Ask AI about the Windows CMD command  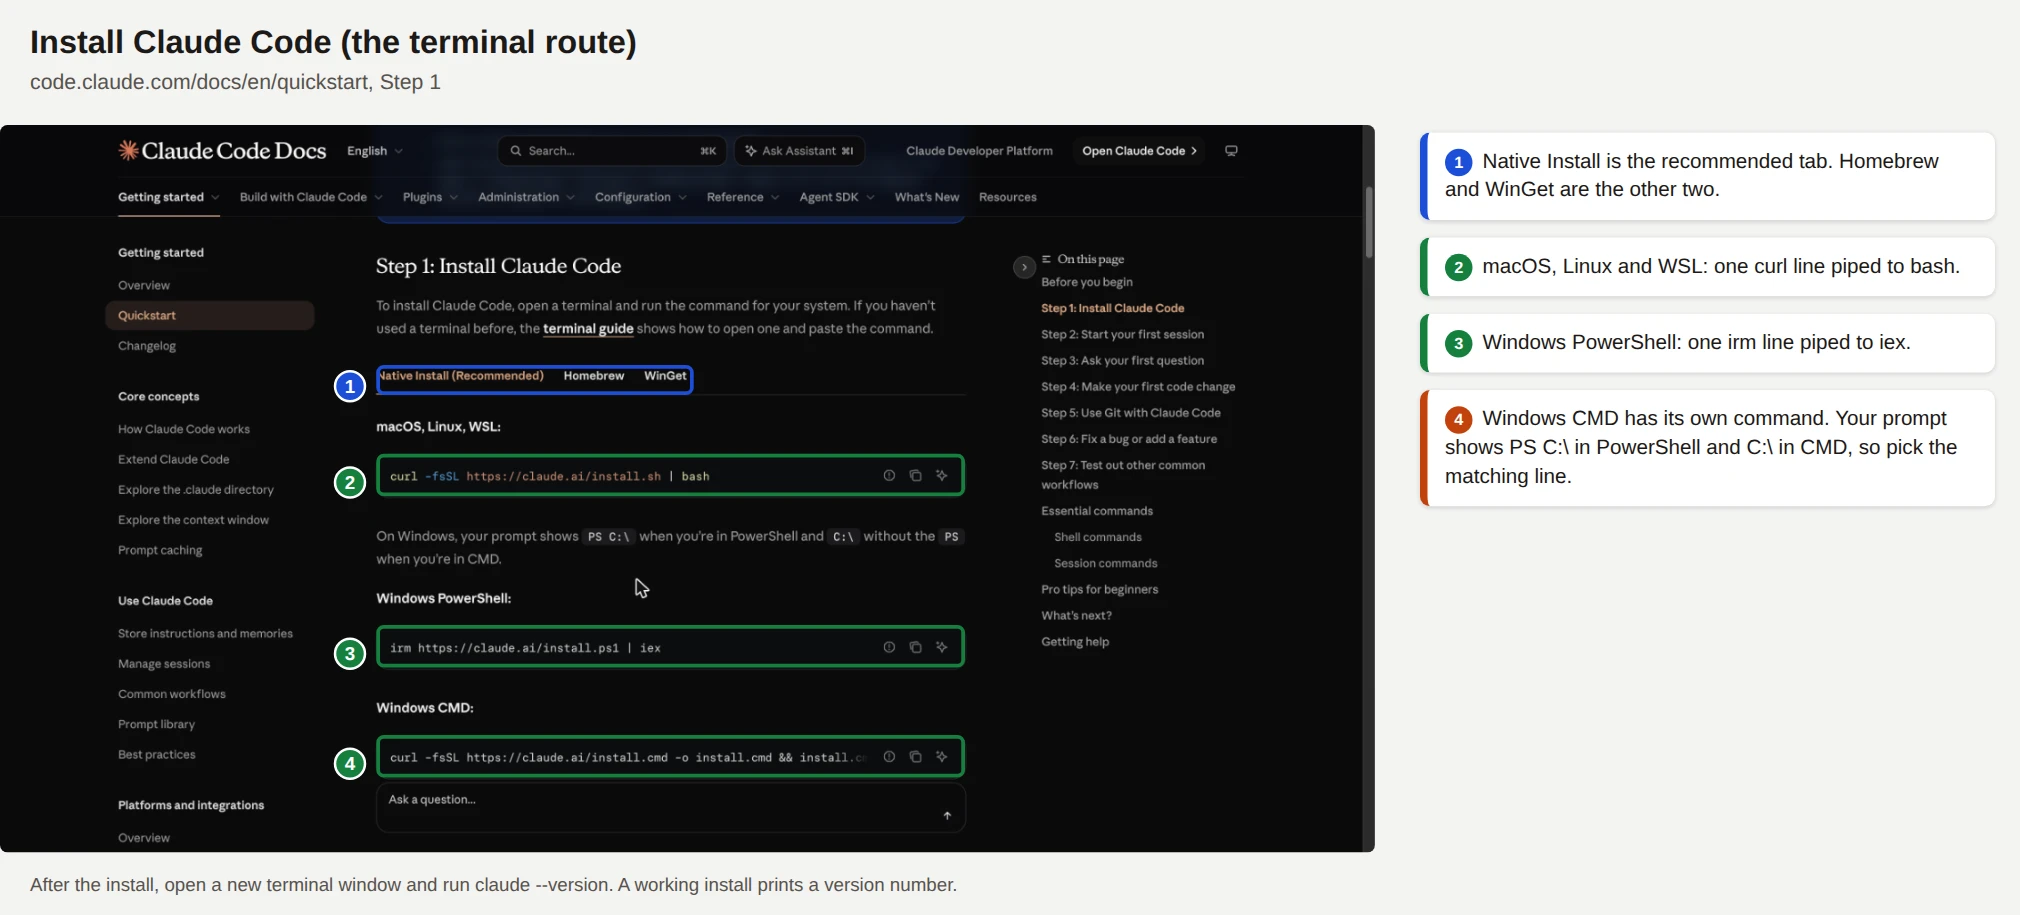(942, 757)
